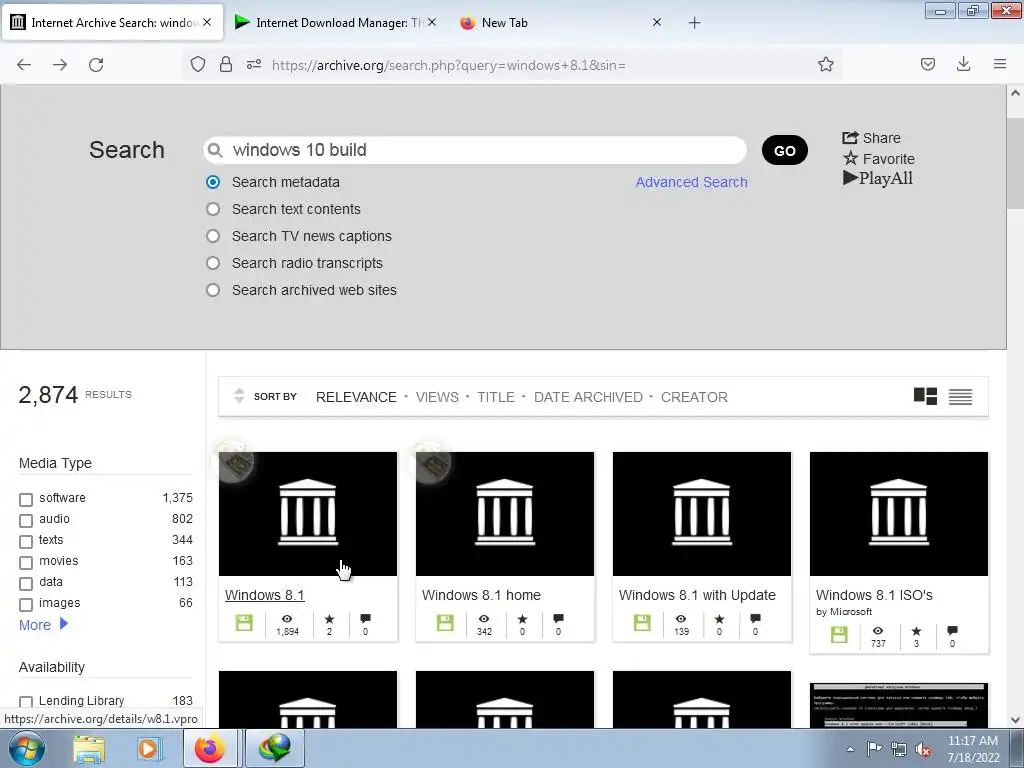Screen dimensions: 1024x768
Task: Click favorites star under Windows 8.1 with Update
Action: point(719,618)
